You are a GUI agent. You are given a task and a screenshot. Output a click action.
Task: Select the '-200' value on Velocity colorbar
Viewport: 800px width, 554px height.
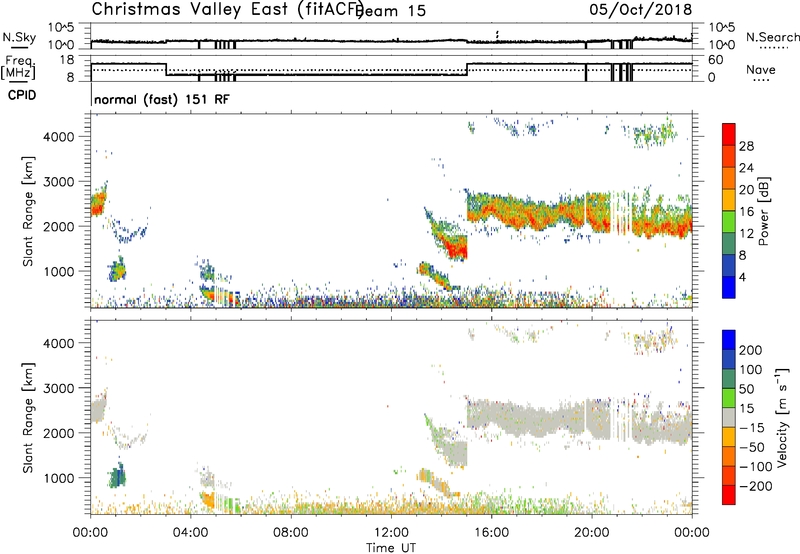click(x=756, y=486)
